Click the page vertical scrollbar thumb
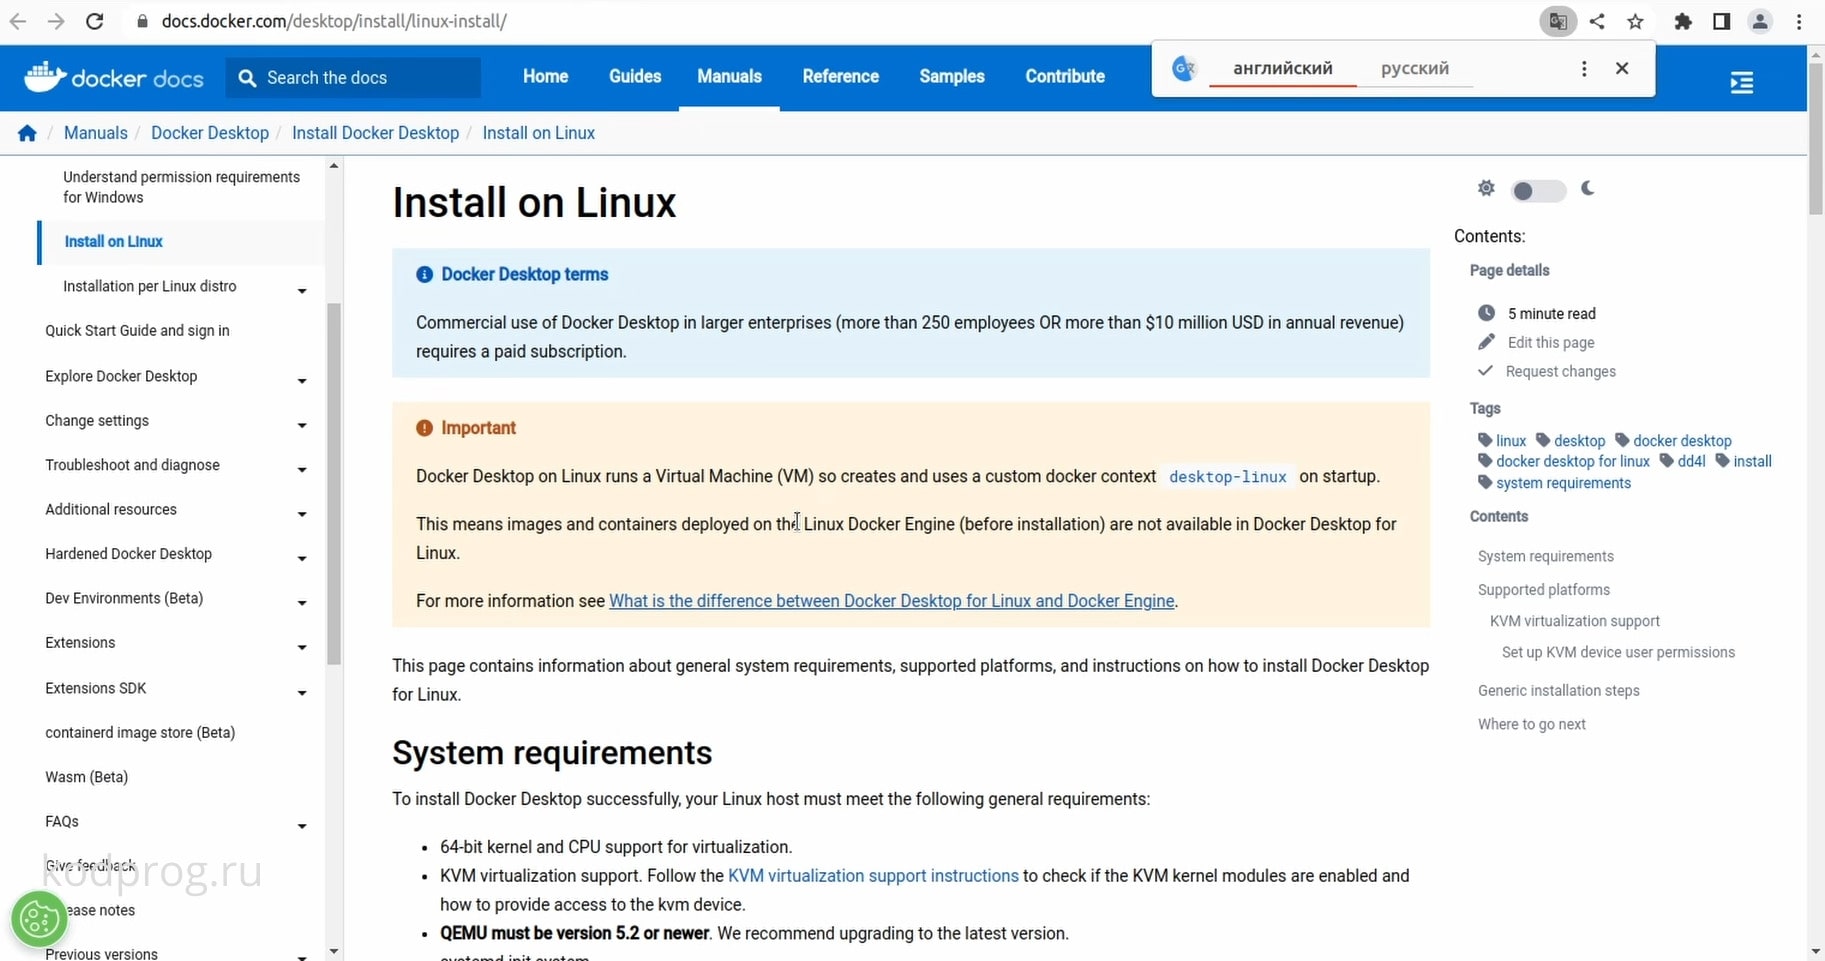Viewport: 1825px width, 961px height. point(1816,140)
